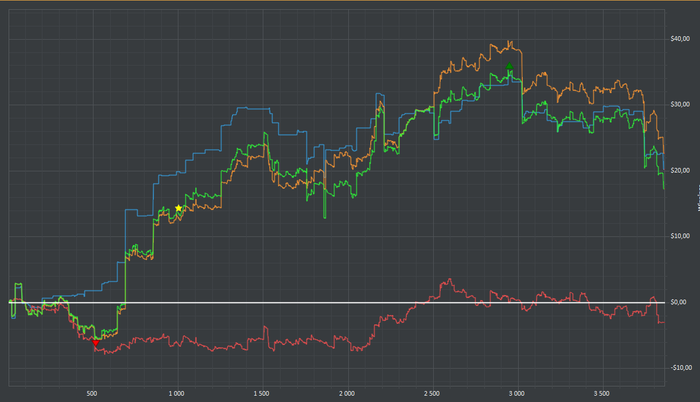Image resolution: width=700 pixels, height=402 pixels.
Task: Click the yellow star marker on the graph
Action: pyautogui.click(x=179, y=208)
